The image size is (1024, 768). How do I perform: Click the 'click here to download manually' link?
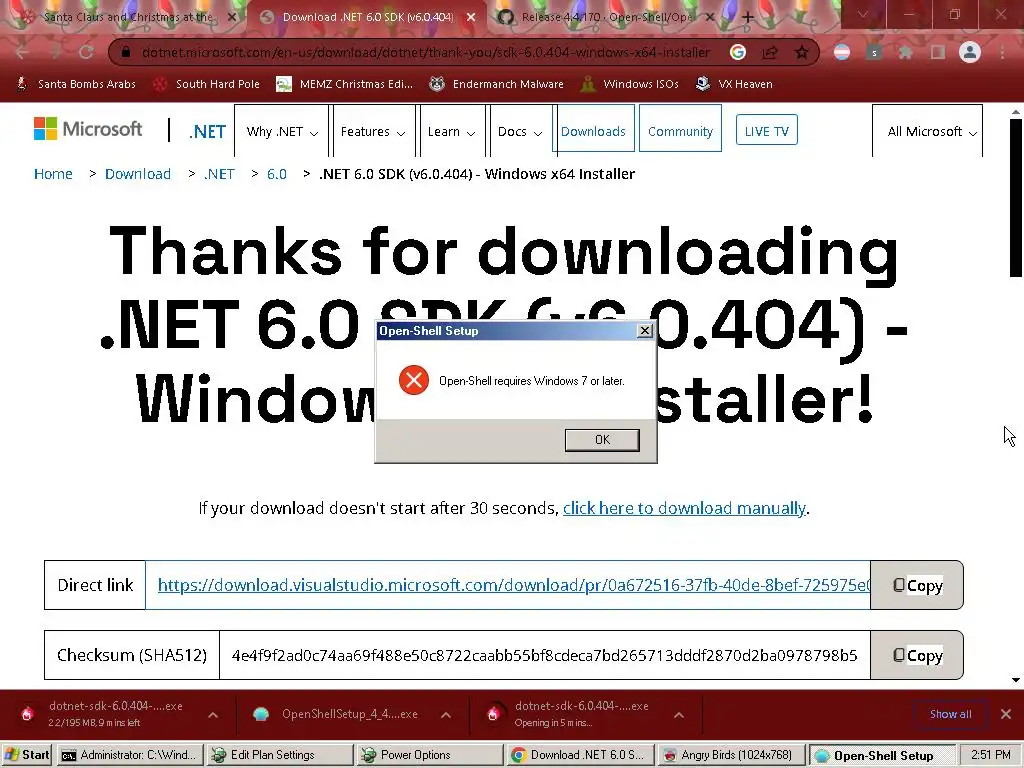tap(684, 508)
